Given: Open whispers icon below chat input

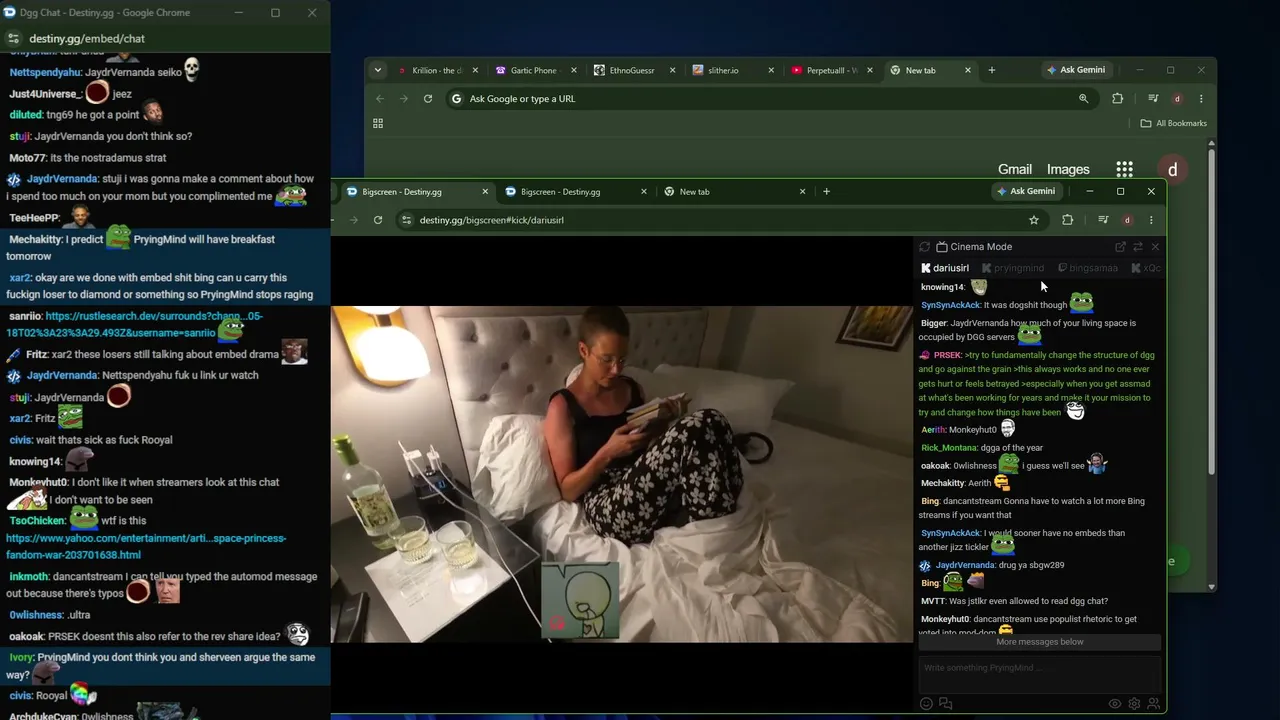Looking at the screenshot, I should (x=945, y=704).
